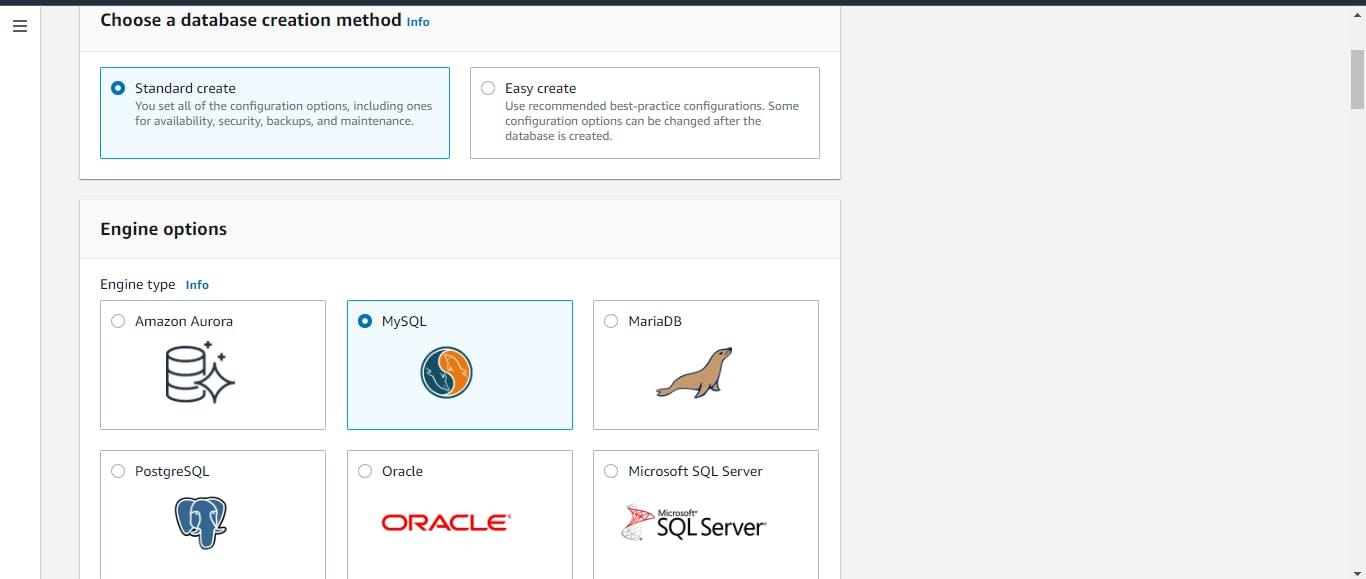
Task: Choose MySQL engine radio button
Action: tap(365, 321)
